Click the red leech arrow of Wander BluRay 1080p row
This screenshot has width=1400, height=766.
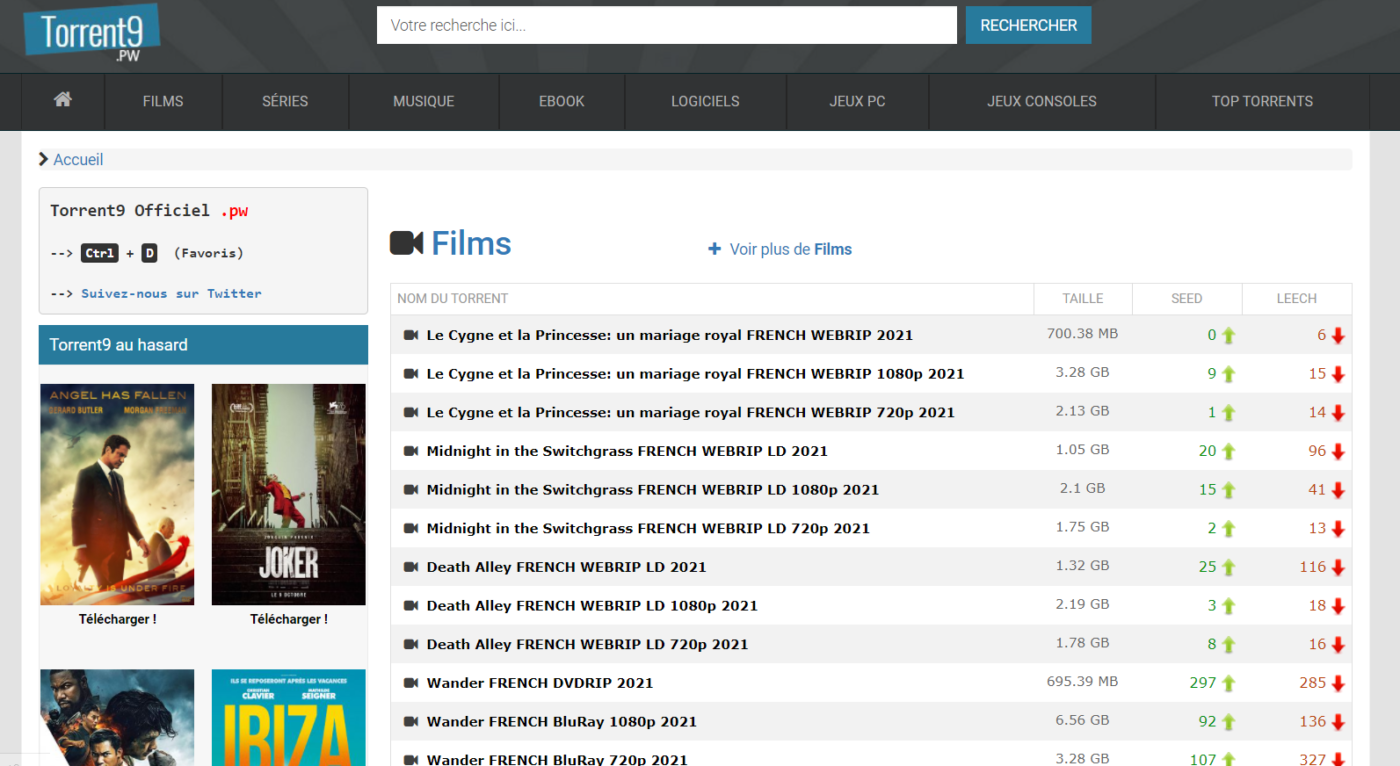[1338, 722]
